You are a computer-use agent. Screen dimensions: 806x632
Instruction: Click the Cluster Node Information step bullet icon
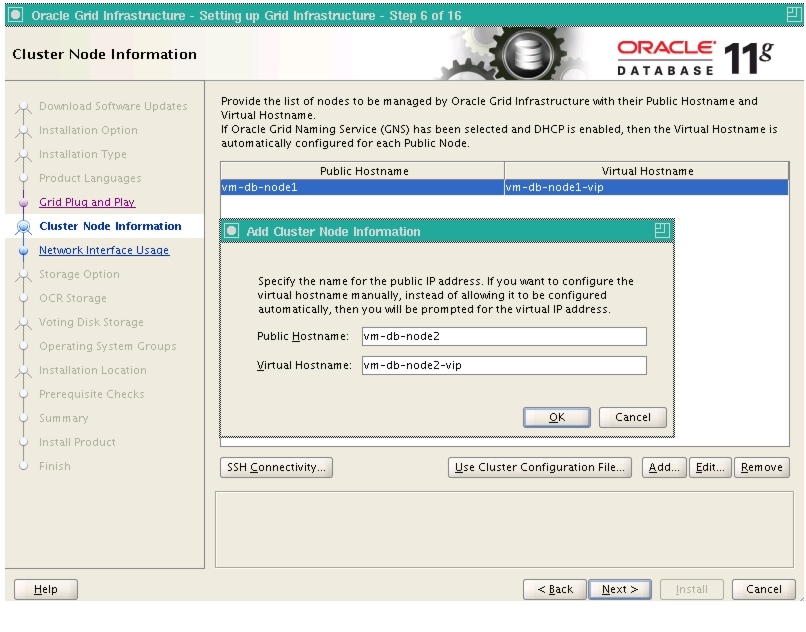pos(23,226)
